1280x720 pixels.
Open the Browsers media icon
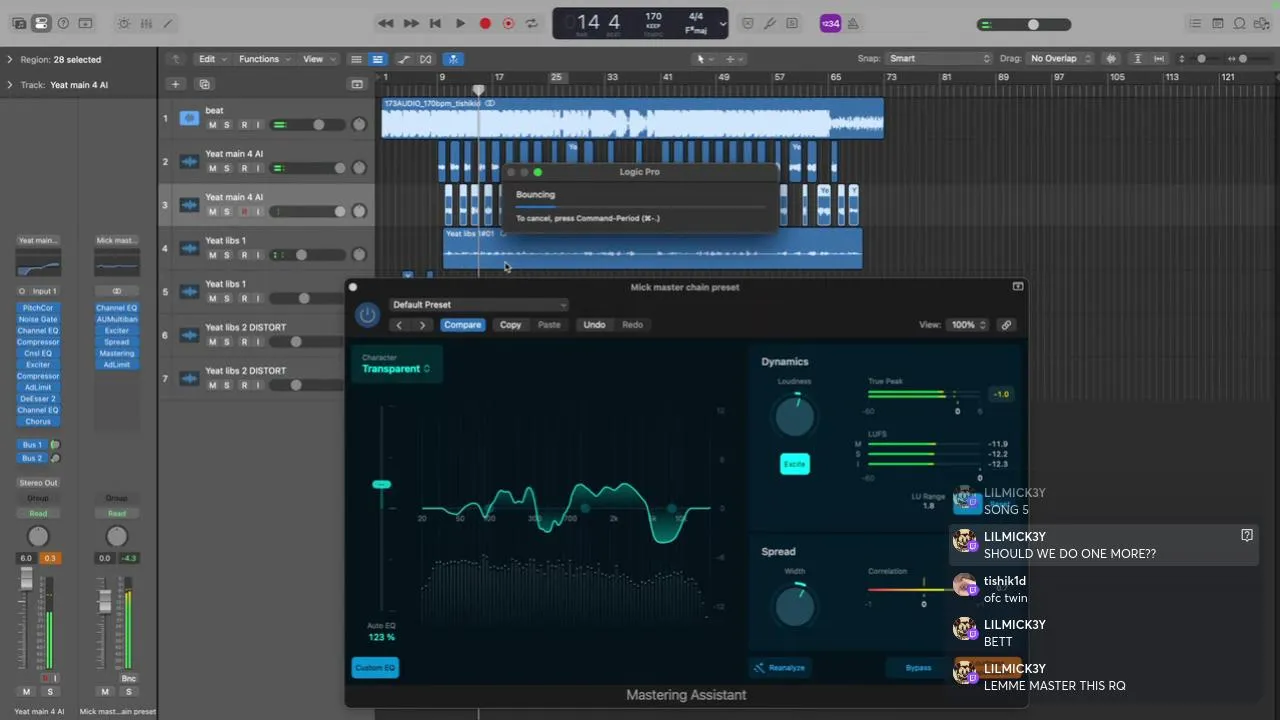pos(1262,23)
